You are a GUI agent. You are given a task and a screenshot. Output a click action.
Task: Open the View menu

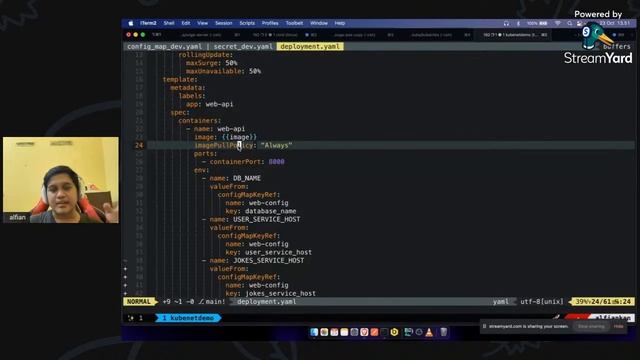point(202,23)
